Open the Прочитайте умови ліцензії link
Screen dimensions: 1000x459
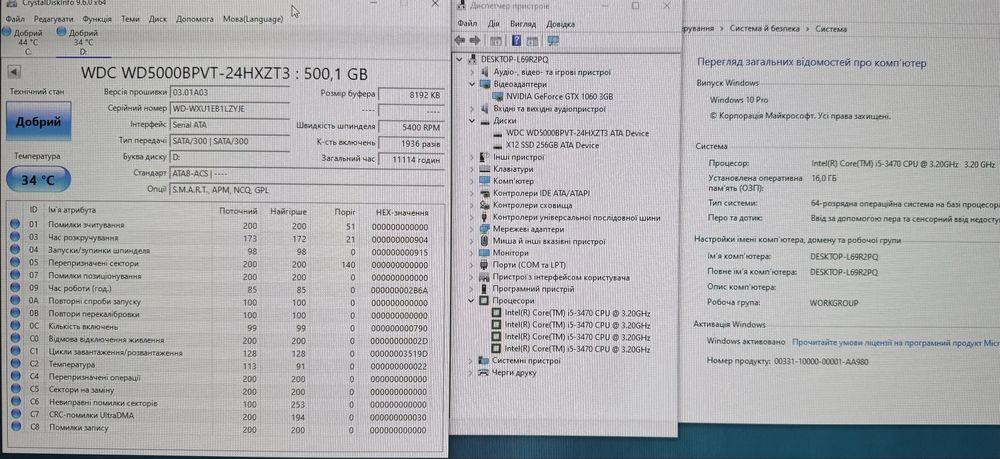[x=896, y=342]
